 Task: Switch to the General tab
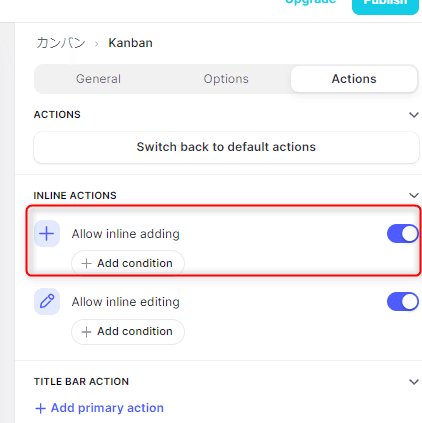[98, 79]
